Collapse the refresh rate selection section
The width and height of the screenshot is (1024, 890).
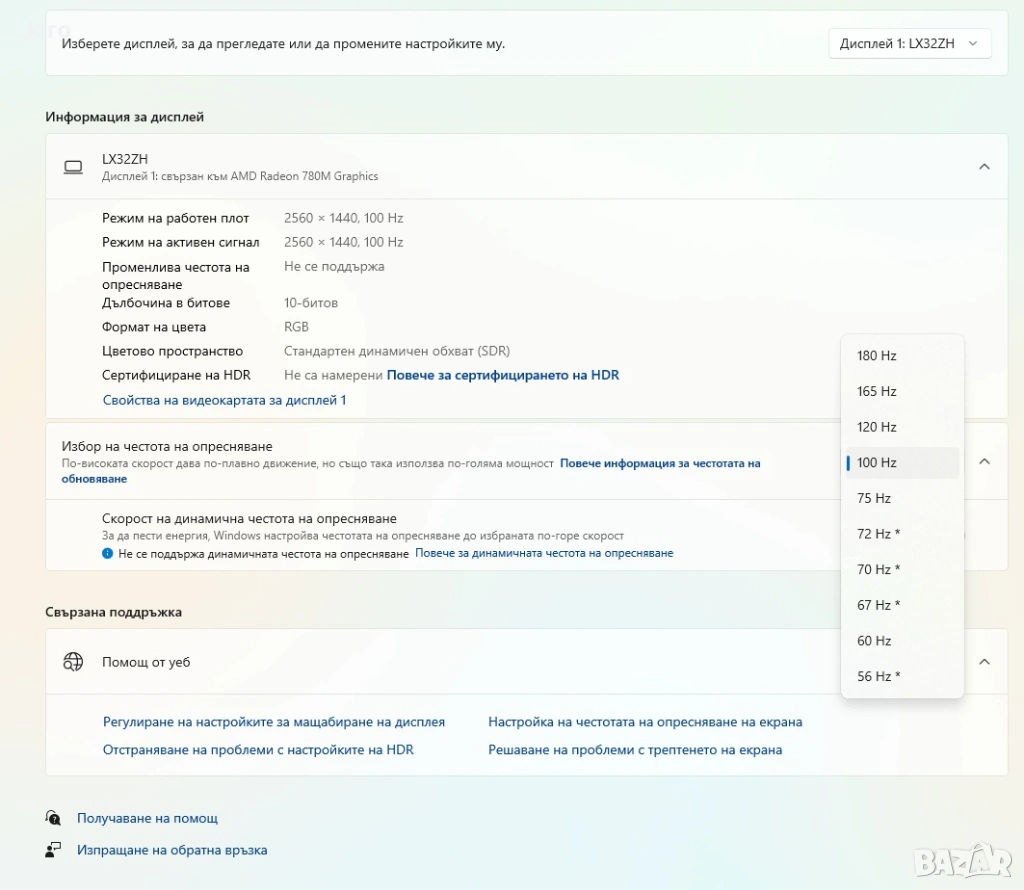(x=984, y=461)
